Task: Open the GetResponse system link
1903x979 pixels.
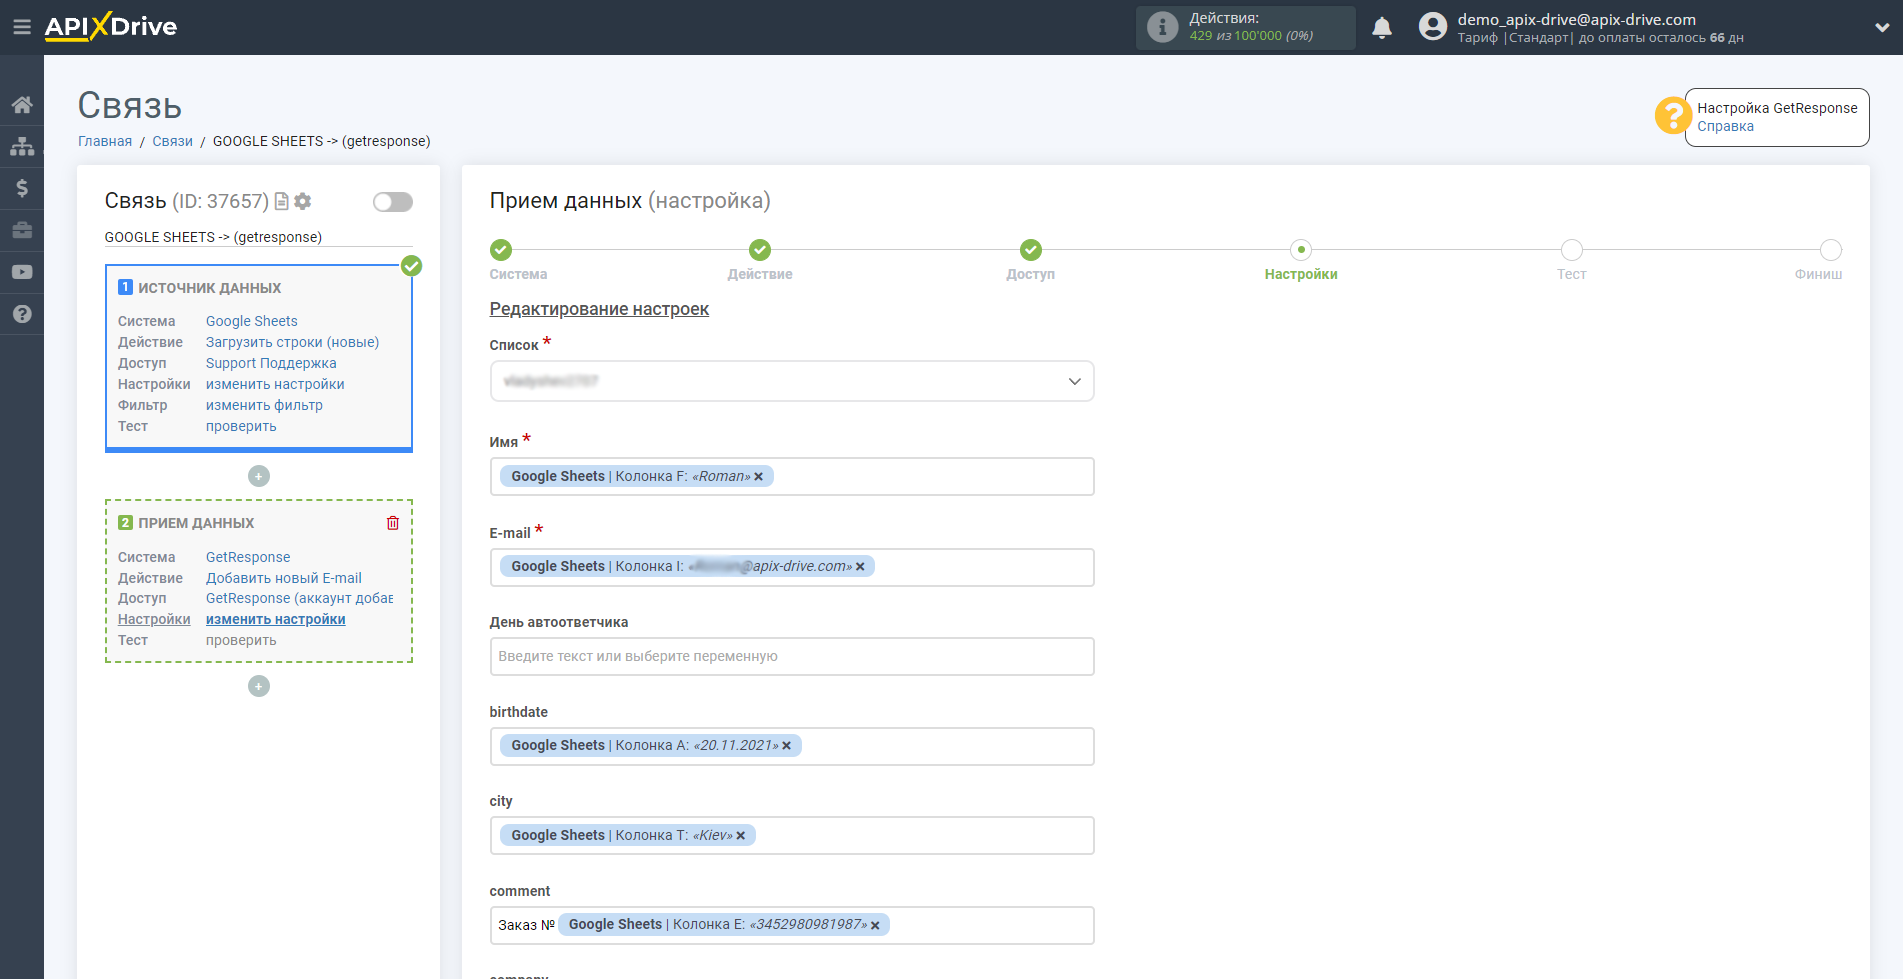Action: pos(248,557)
